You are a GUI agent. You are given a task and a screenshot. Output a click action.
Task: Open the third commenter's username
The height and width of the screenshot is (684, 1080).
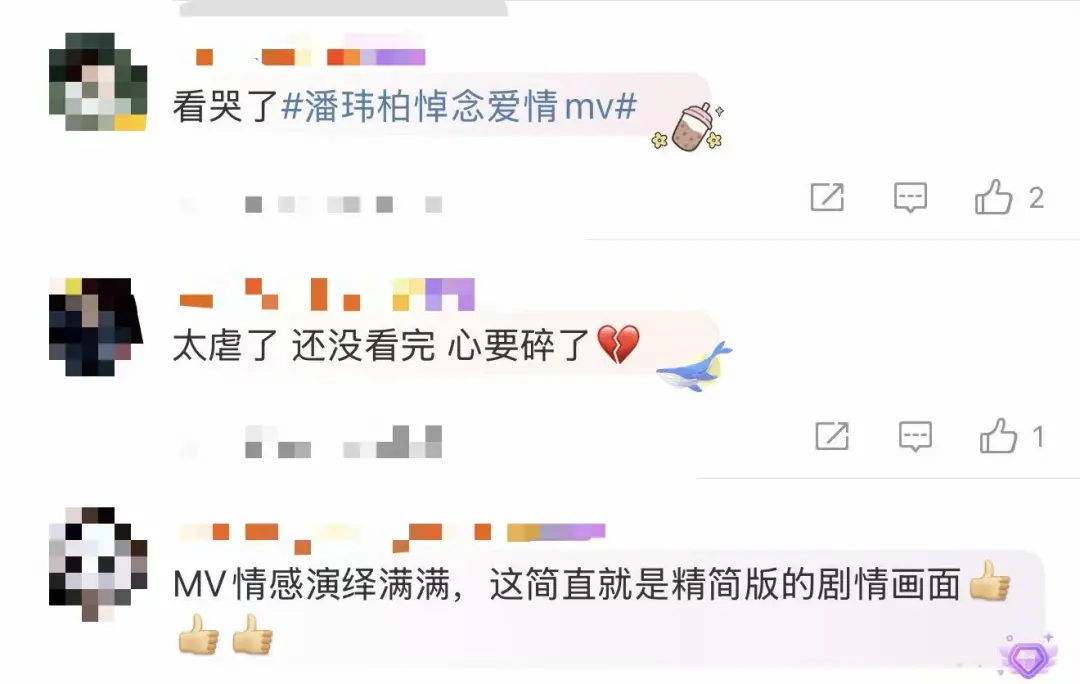click(x=392, y=537)
